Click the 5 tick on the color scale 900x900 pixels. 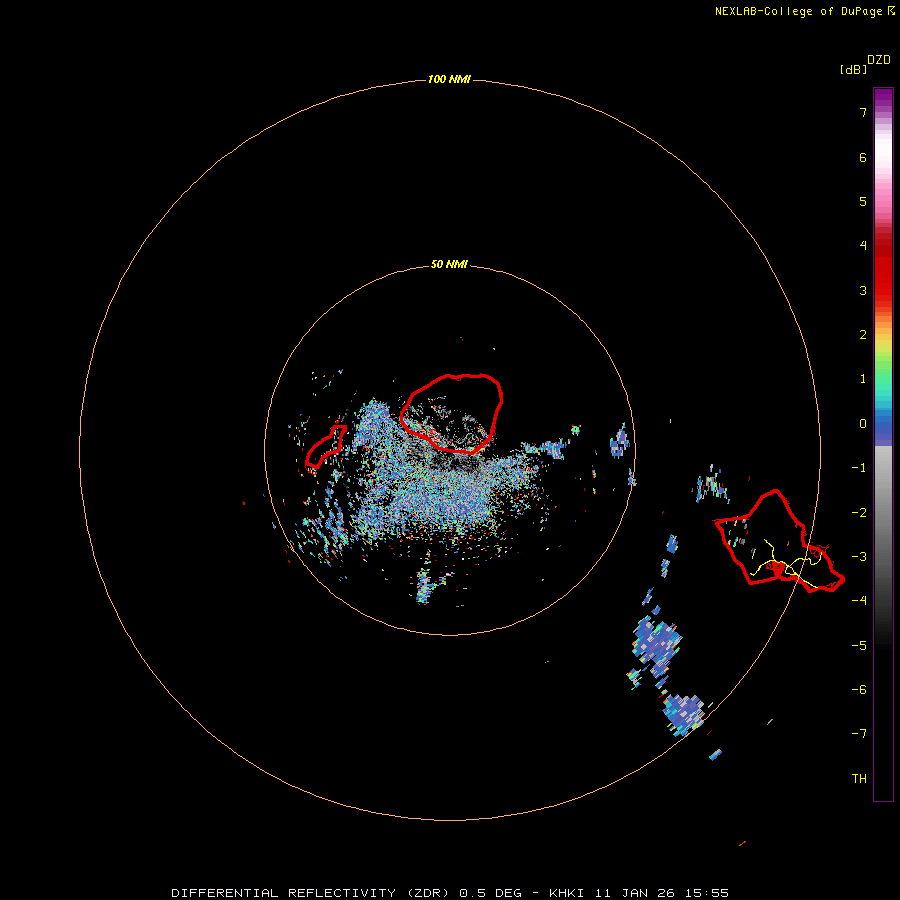coord(863,201)
